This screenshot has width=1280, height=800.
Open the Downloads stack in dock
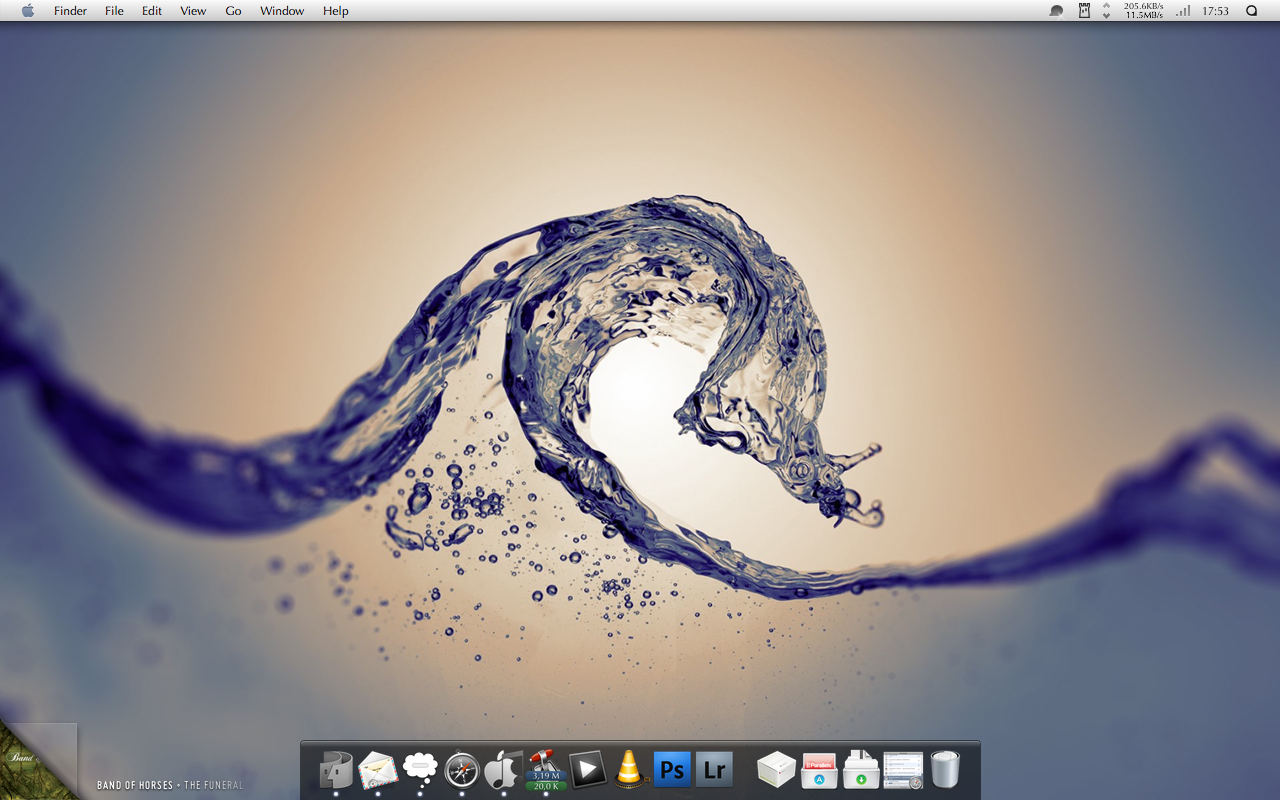pyautogui.click(x=861, y=770)
